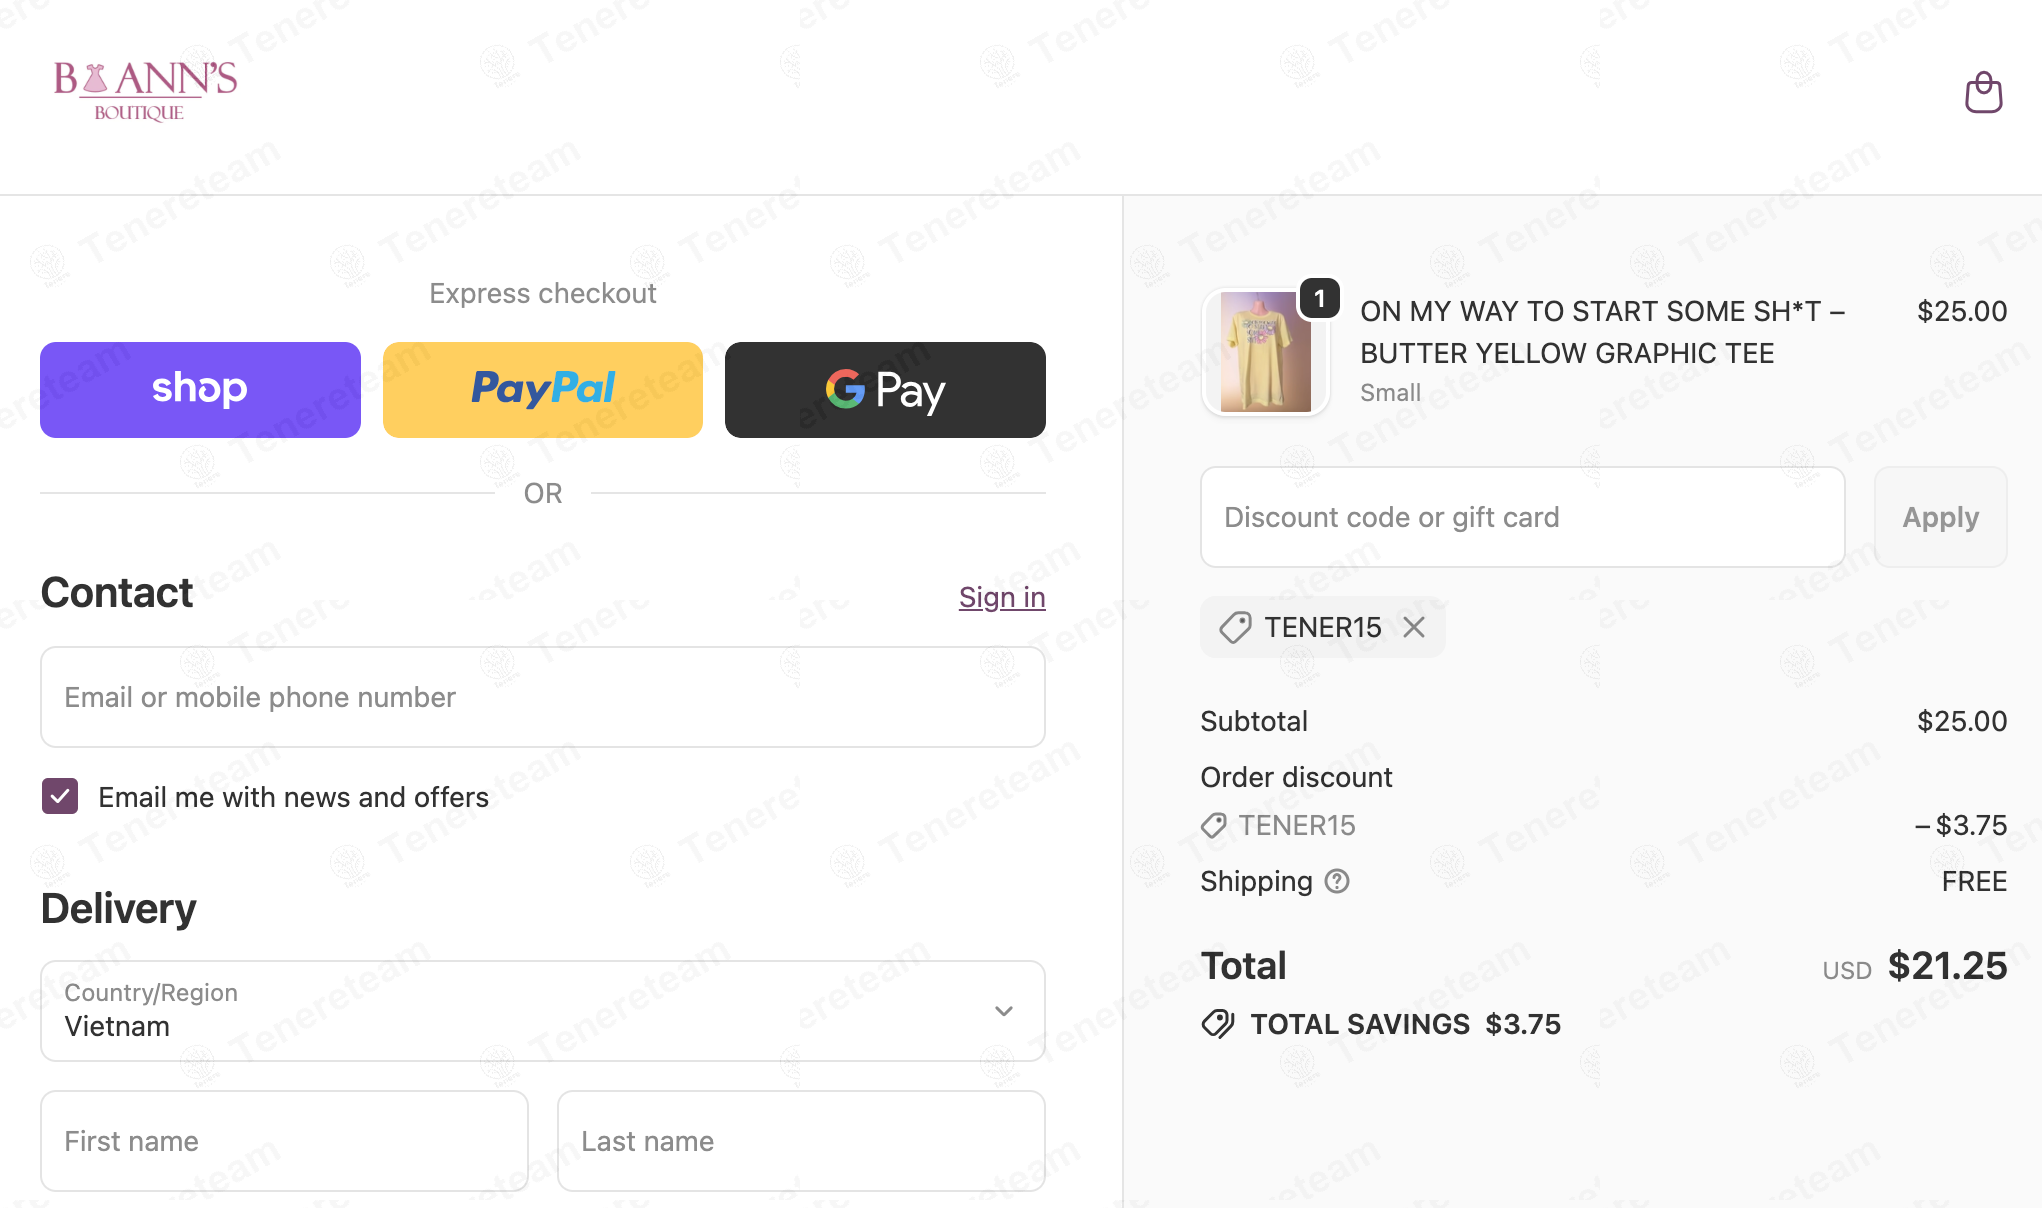Click the Discount code or gift card field
The height and width of the screenshot is (1208, 2042).
1522,517
